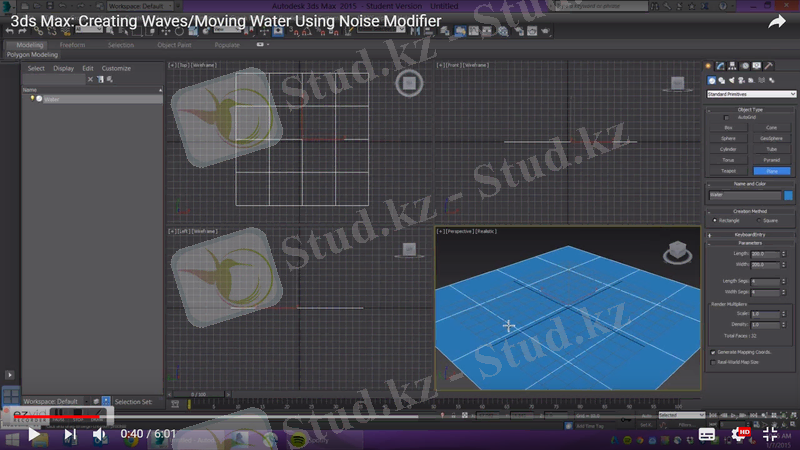Skip to the next video
This screenshot has width=800, height=450.
(x=70, y=435)
